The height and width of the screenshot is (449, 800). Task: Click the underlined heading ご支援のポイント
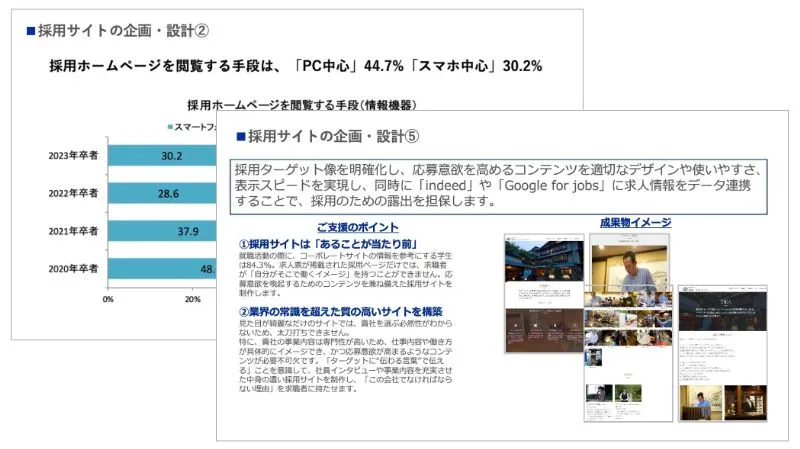tap(358, 228)
